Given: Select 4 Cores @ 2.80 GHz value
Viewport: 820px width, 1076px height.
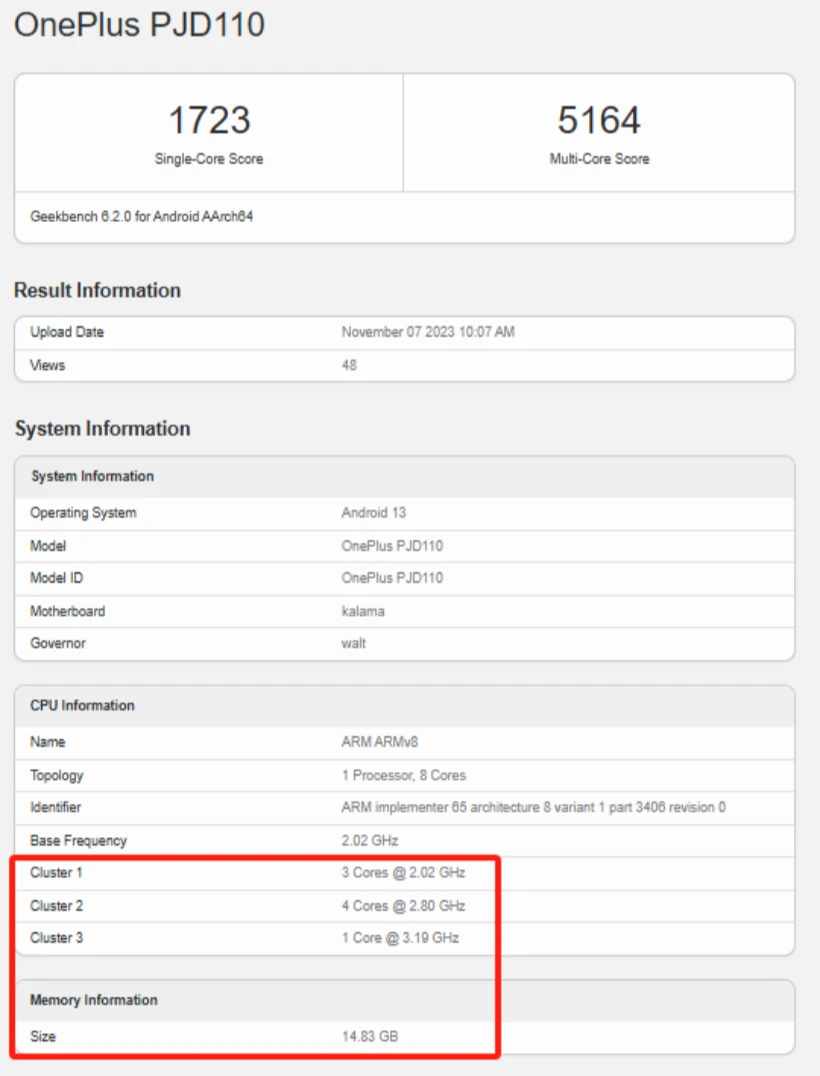Looking at the screenshot, I should [403, 906].
